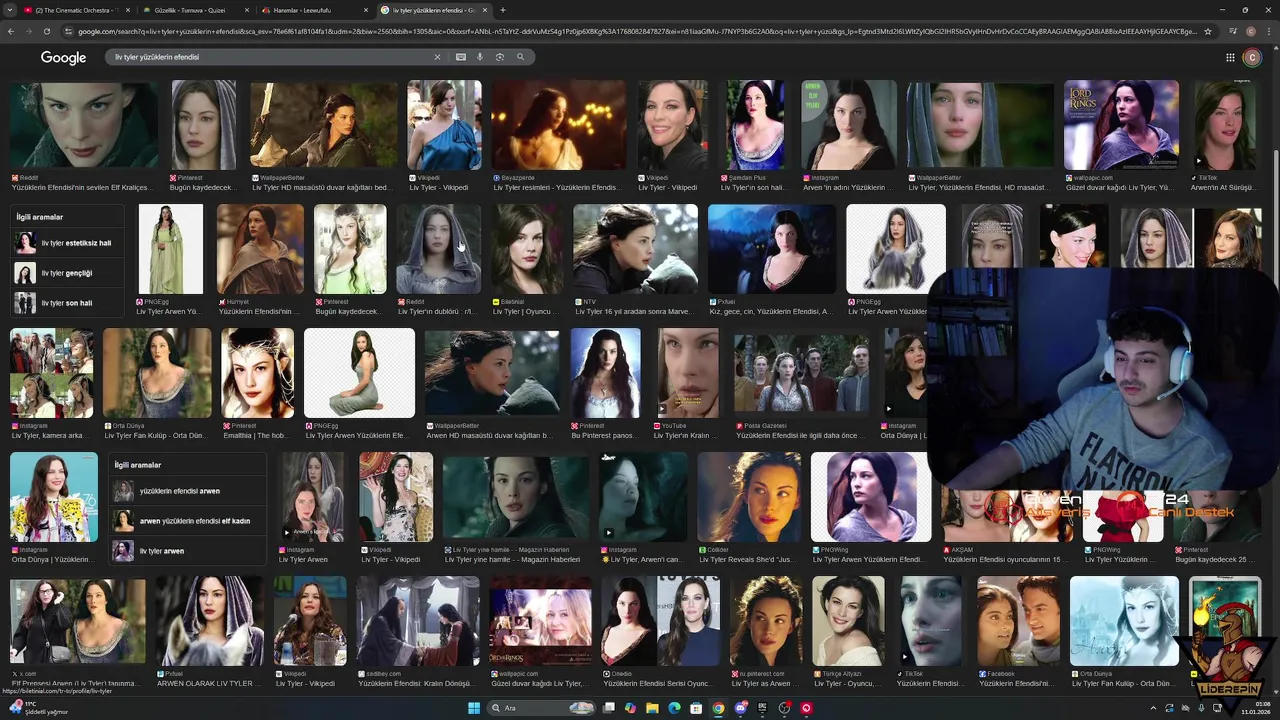
Task: Open the blue dress Liv Tyler Vikipedi thumbnail
Action: (444, 125)
